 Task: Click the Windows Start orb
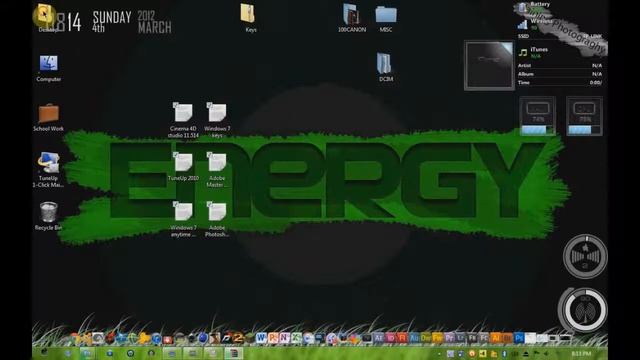(x=44, y=353)
